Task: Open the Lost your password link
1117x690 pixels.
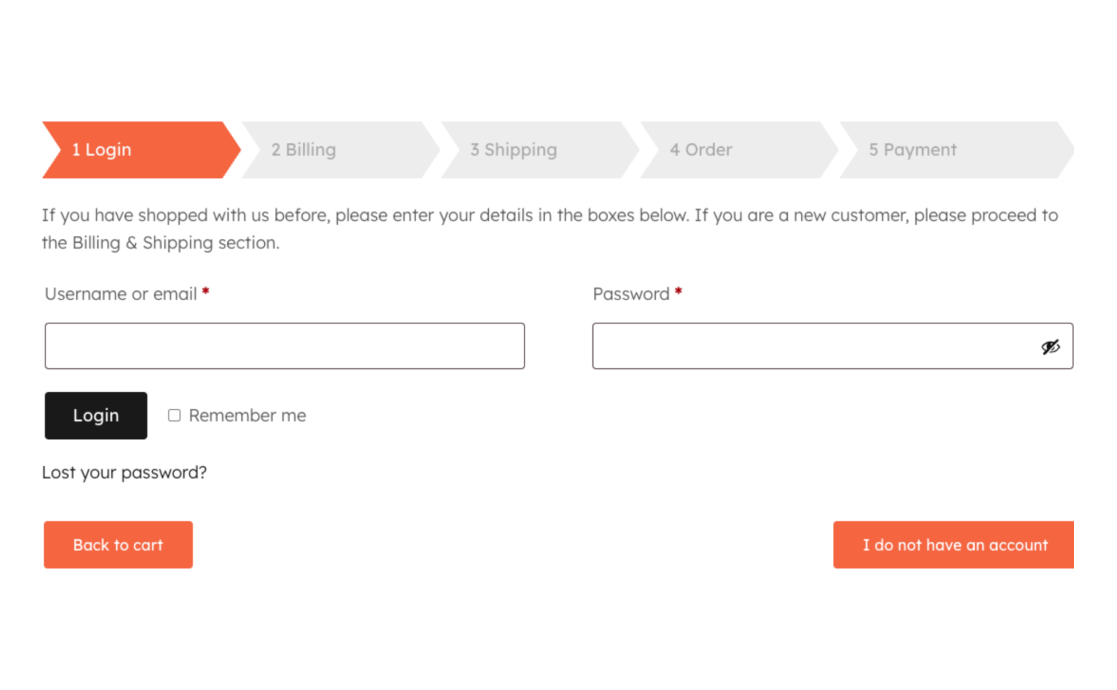Action: pyautogui.click(x=124, y=472)
